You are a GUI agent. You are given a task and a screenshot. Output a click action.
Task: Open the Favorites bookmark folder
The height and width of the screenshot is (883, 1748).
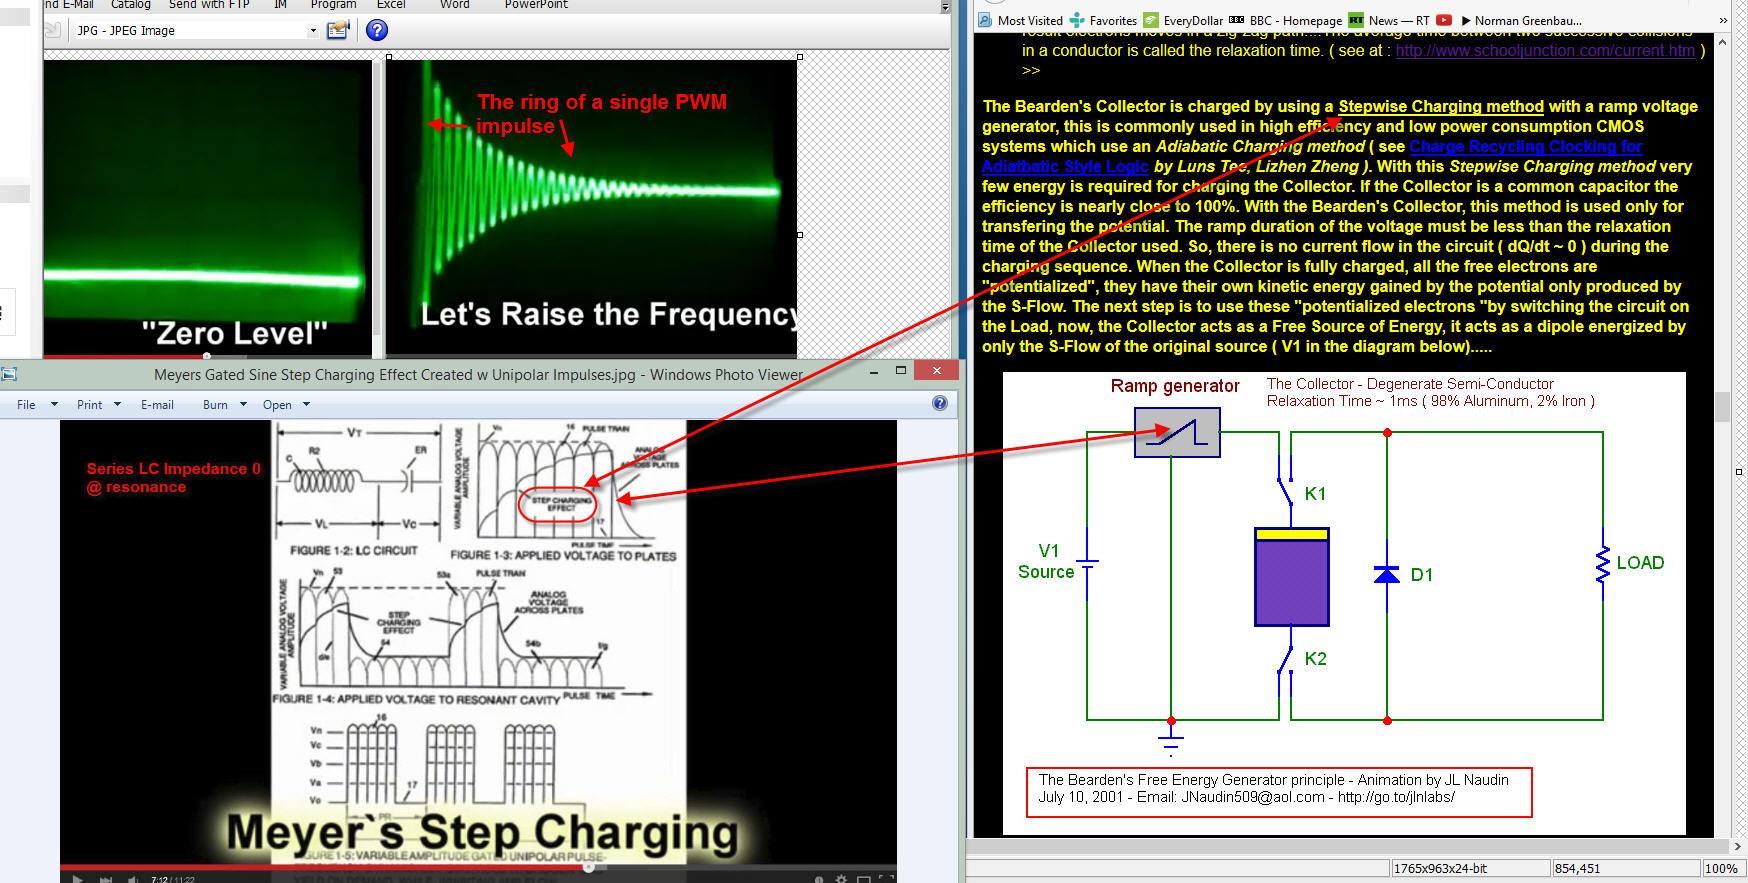[1103, 20]
